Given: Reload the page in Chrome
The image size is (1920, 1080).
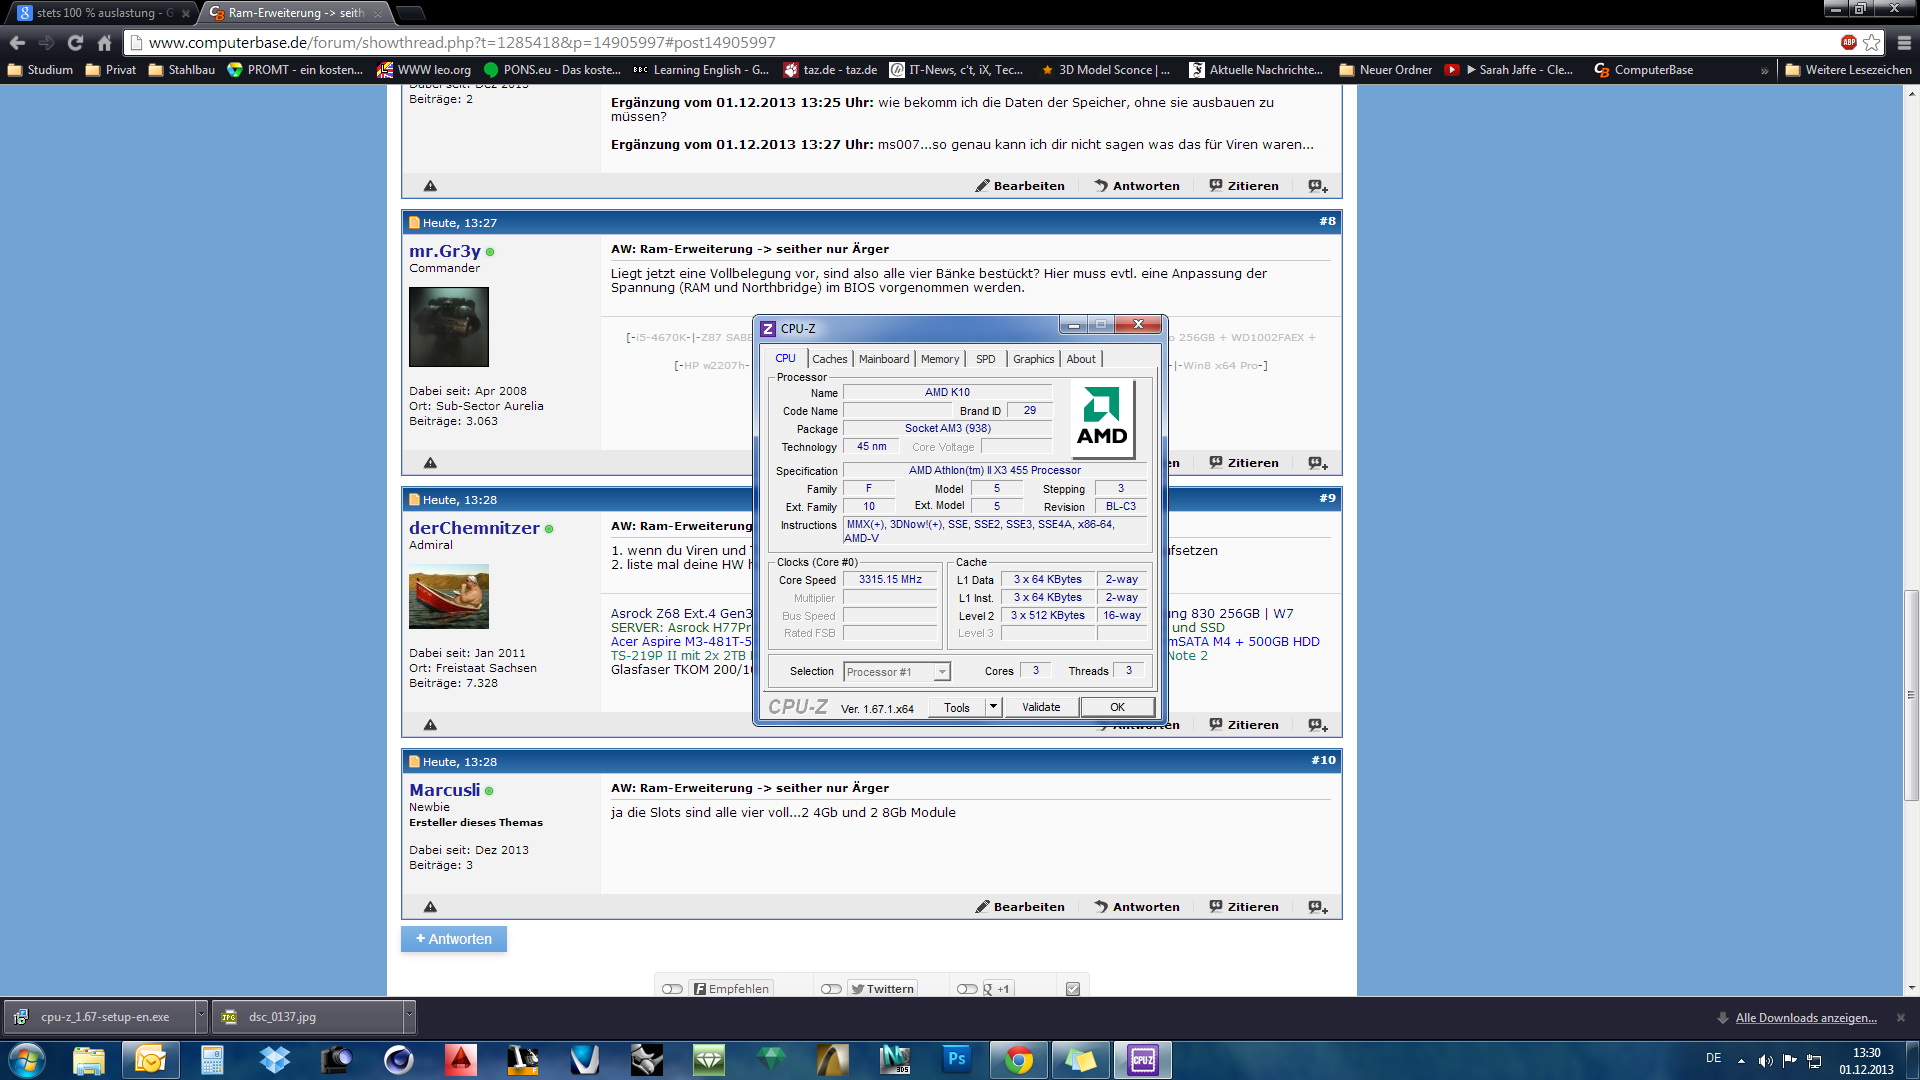Looking at the screenshot, I should (x=75, y=43).
